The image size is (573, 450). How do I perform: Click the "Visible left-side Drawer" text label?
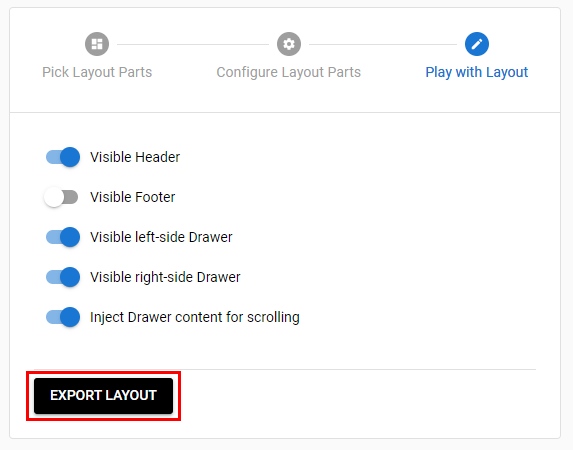161,237
